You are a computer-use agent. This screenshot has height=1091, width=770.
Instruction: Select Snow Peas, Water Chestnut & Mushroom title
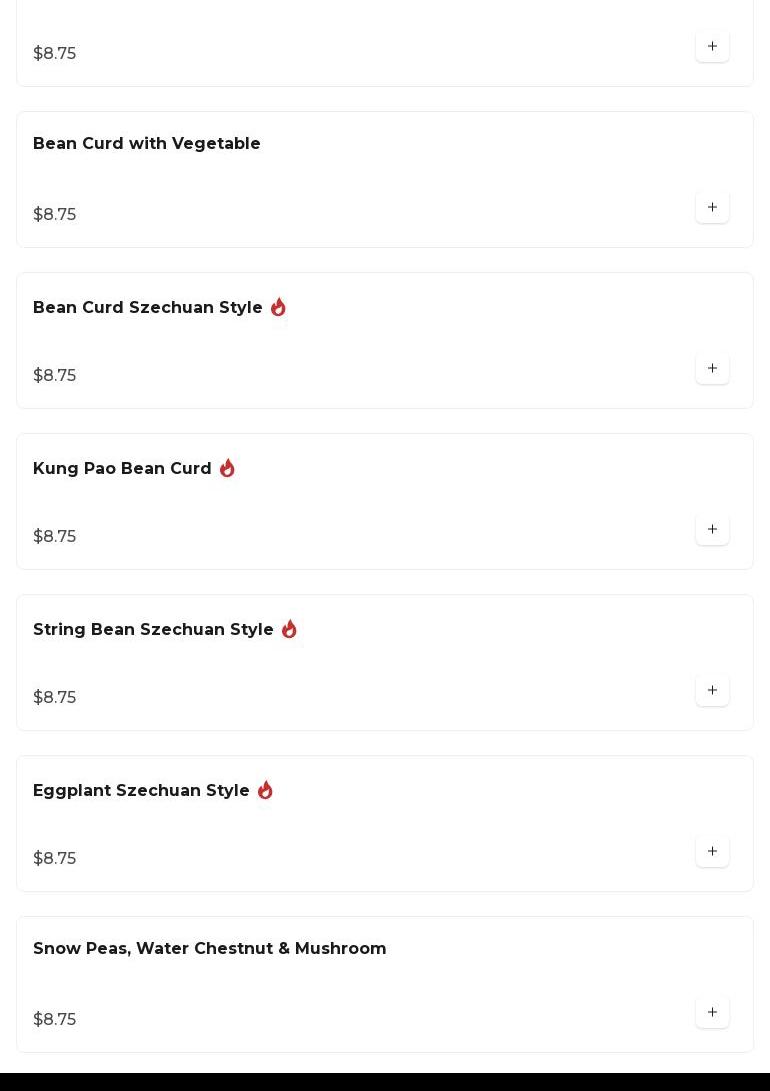pyautogui.click(x=210, y=949)
